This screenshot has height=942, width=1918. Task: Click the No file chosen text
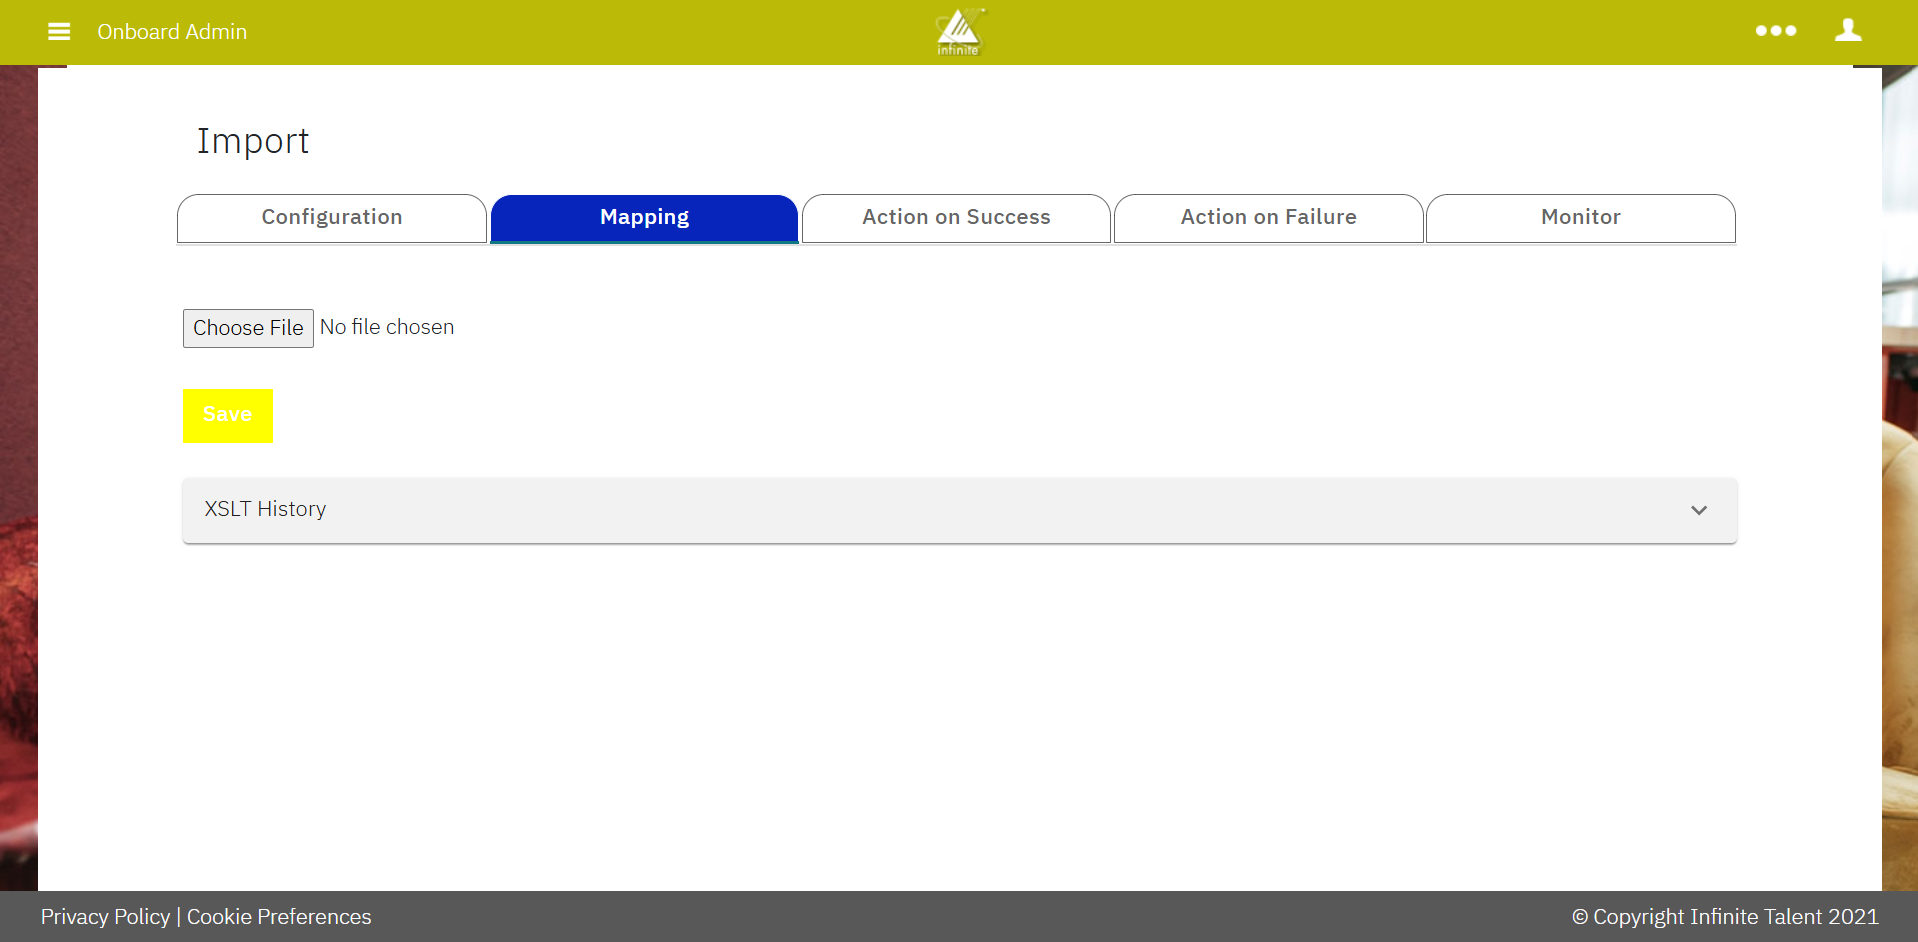coord(387,328)
